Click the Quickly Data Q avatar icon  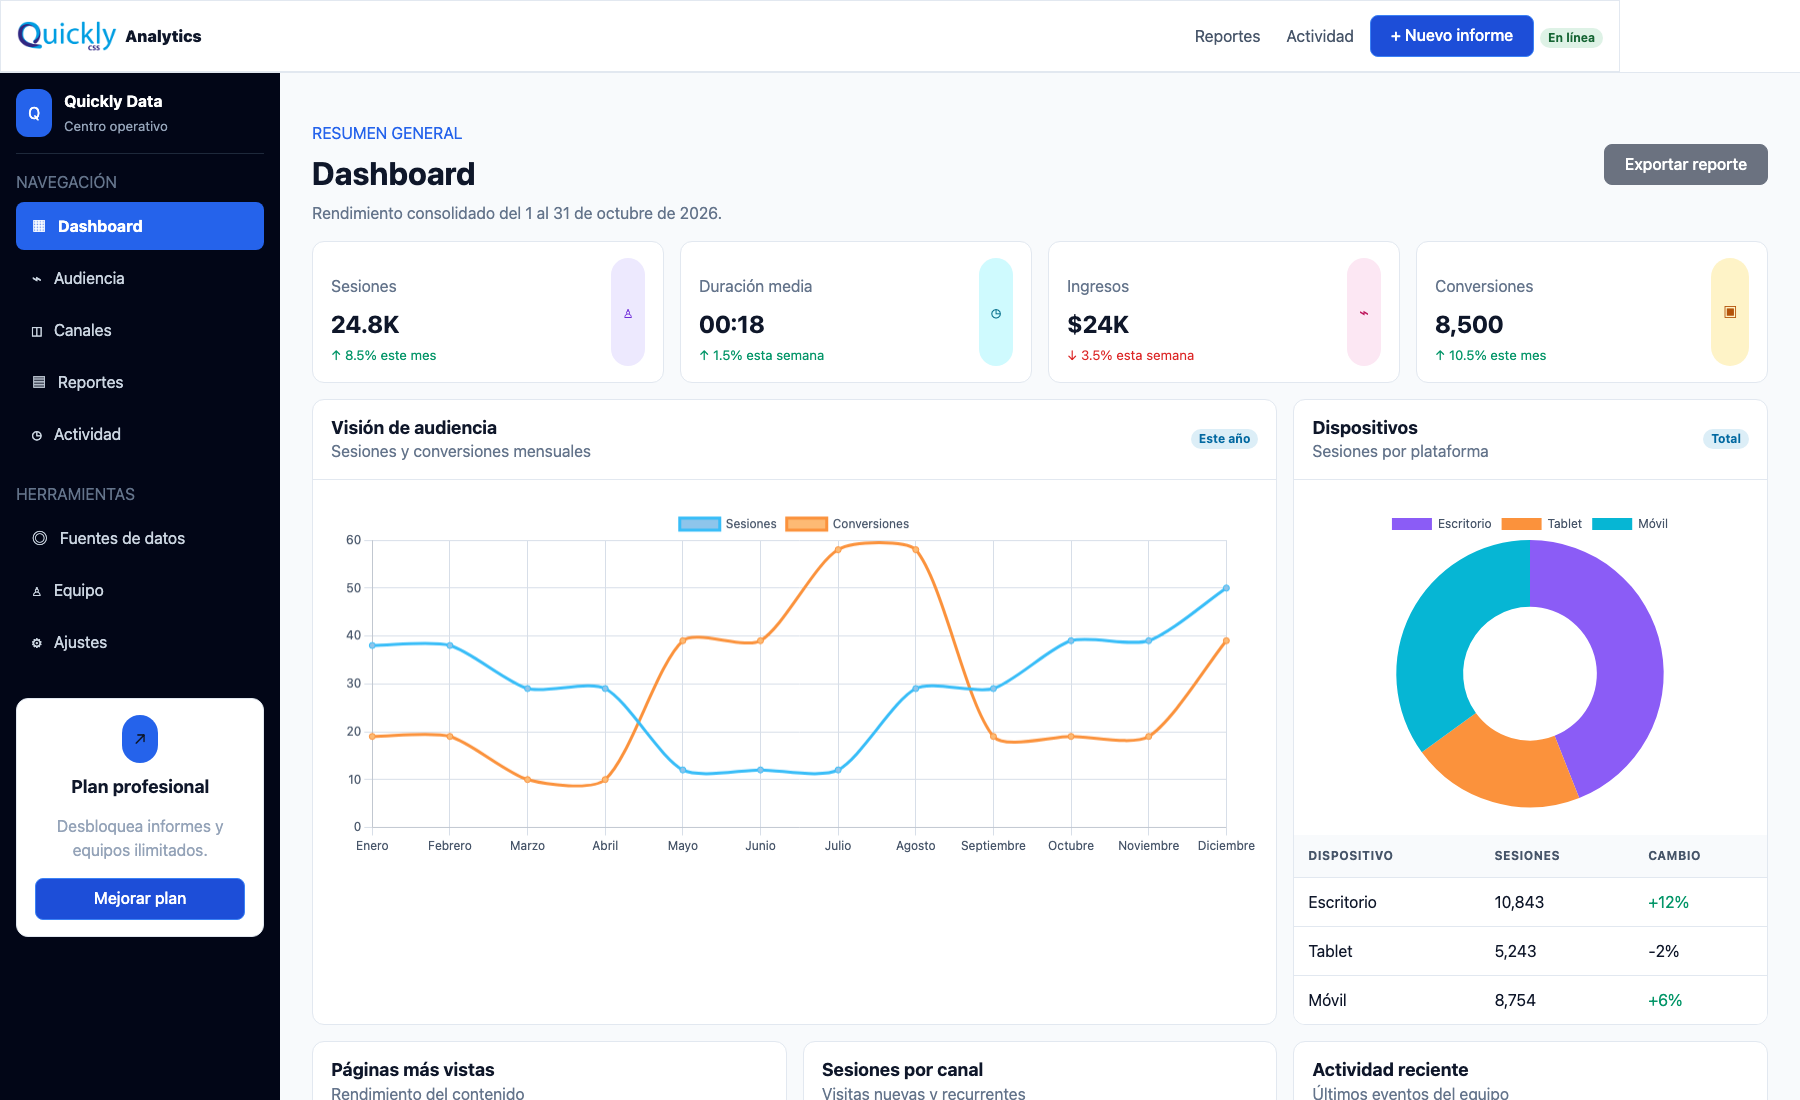[x=34, y=113]
